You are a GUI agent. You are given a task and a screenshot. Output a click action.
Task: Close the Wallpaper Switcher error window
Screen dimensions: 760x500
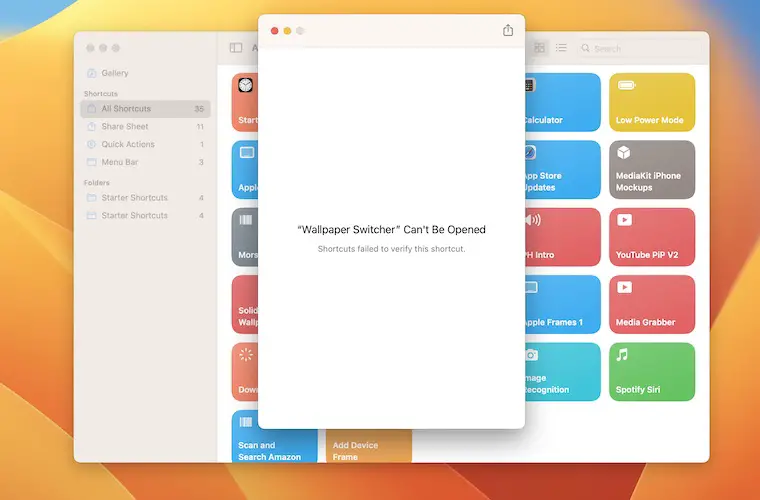point(275,31)
